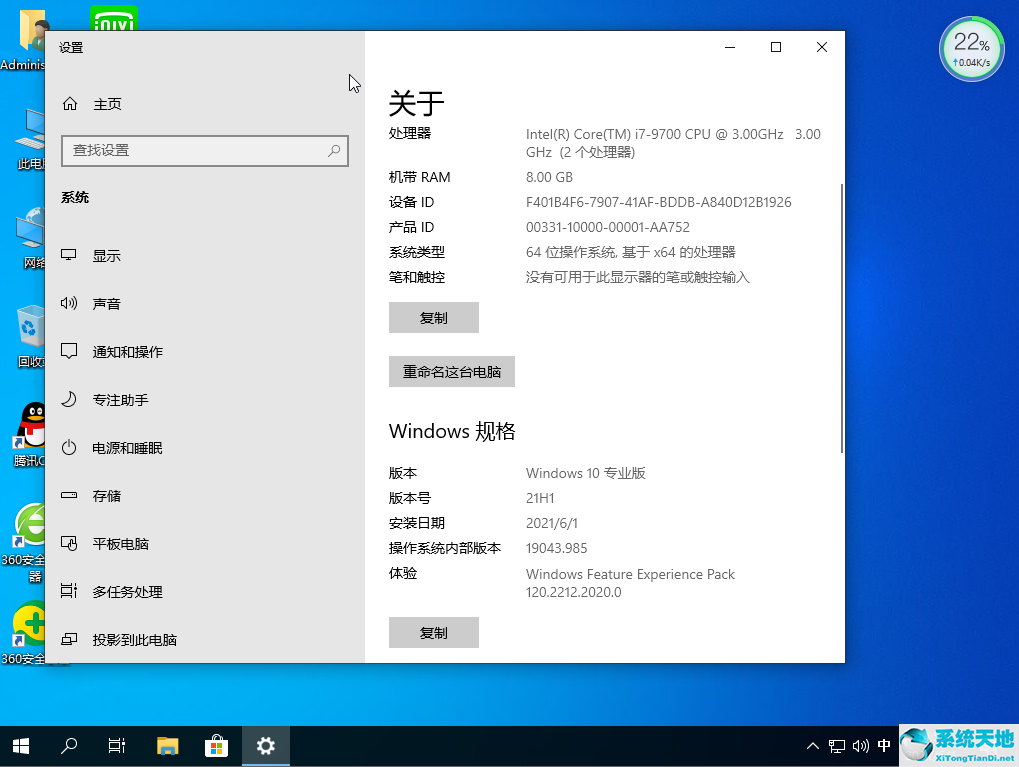Click the 专注助手 moon icon

tap(69, 399)
